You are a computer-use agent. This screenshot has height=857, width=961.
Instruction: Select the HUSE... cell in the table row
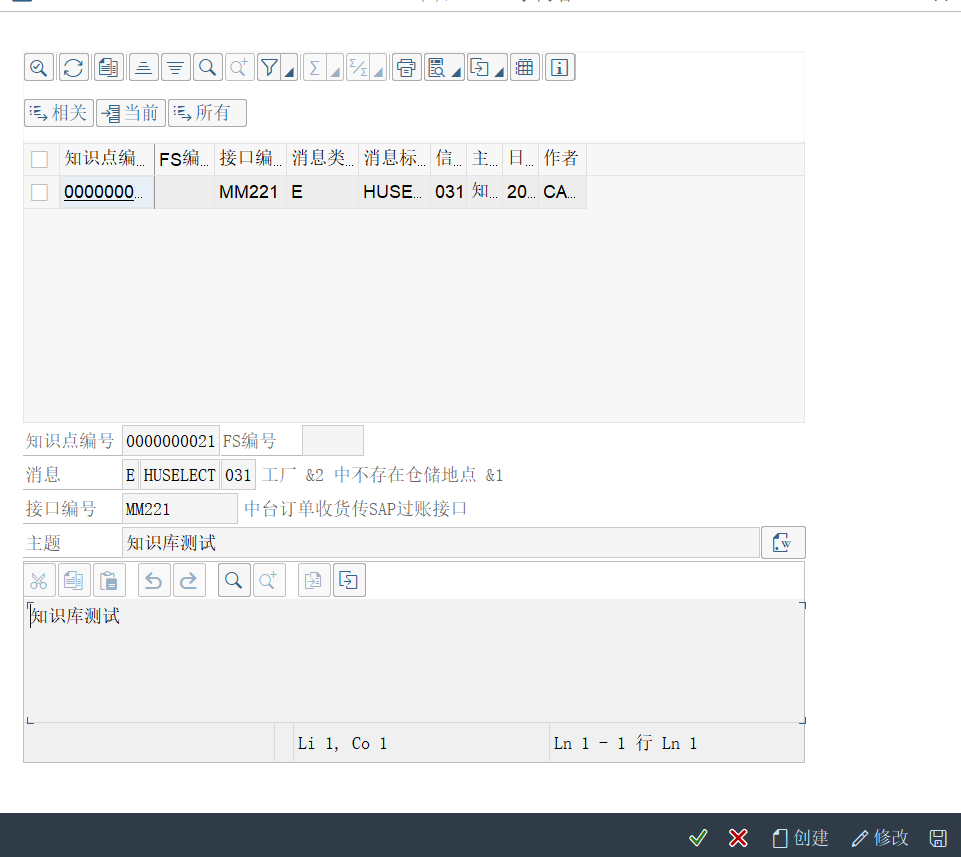coord(395,192)
